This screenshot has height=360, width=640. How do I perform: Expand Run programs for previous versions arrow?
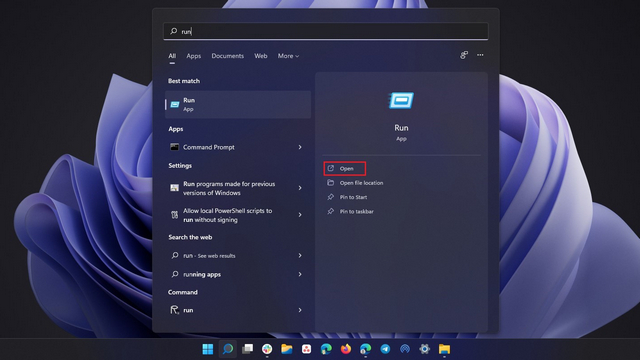[300, 188]
